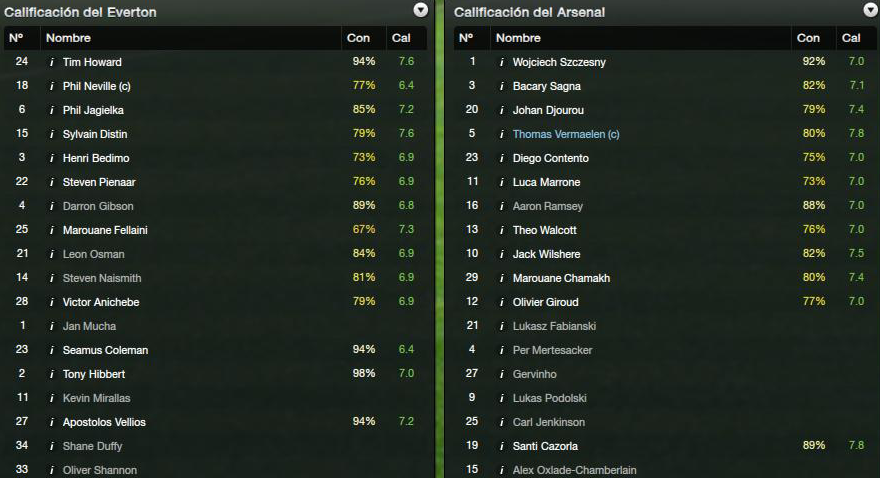This screenshot has height=478, width=880.
Task: Open info icon next to Tim Howard
Action: [52, 62]
